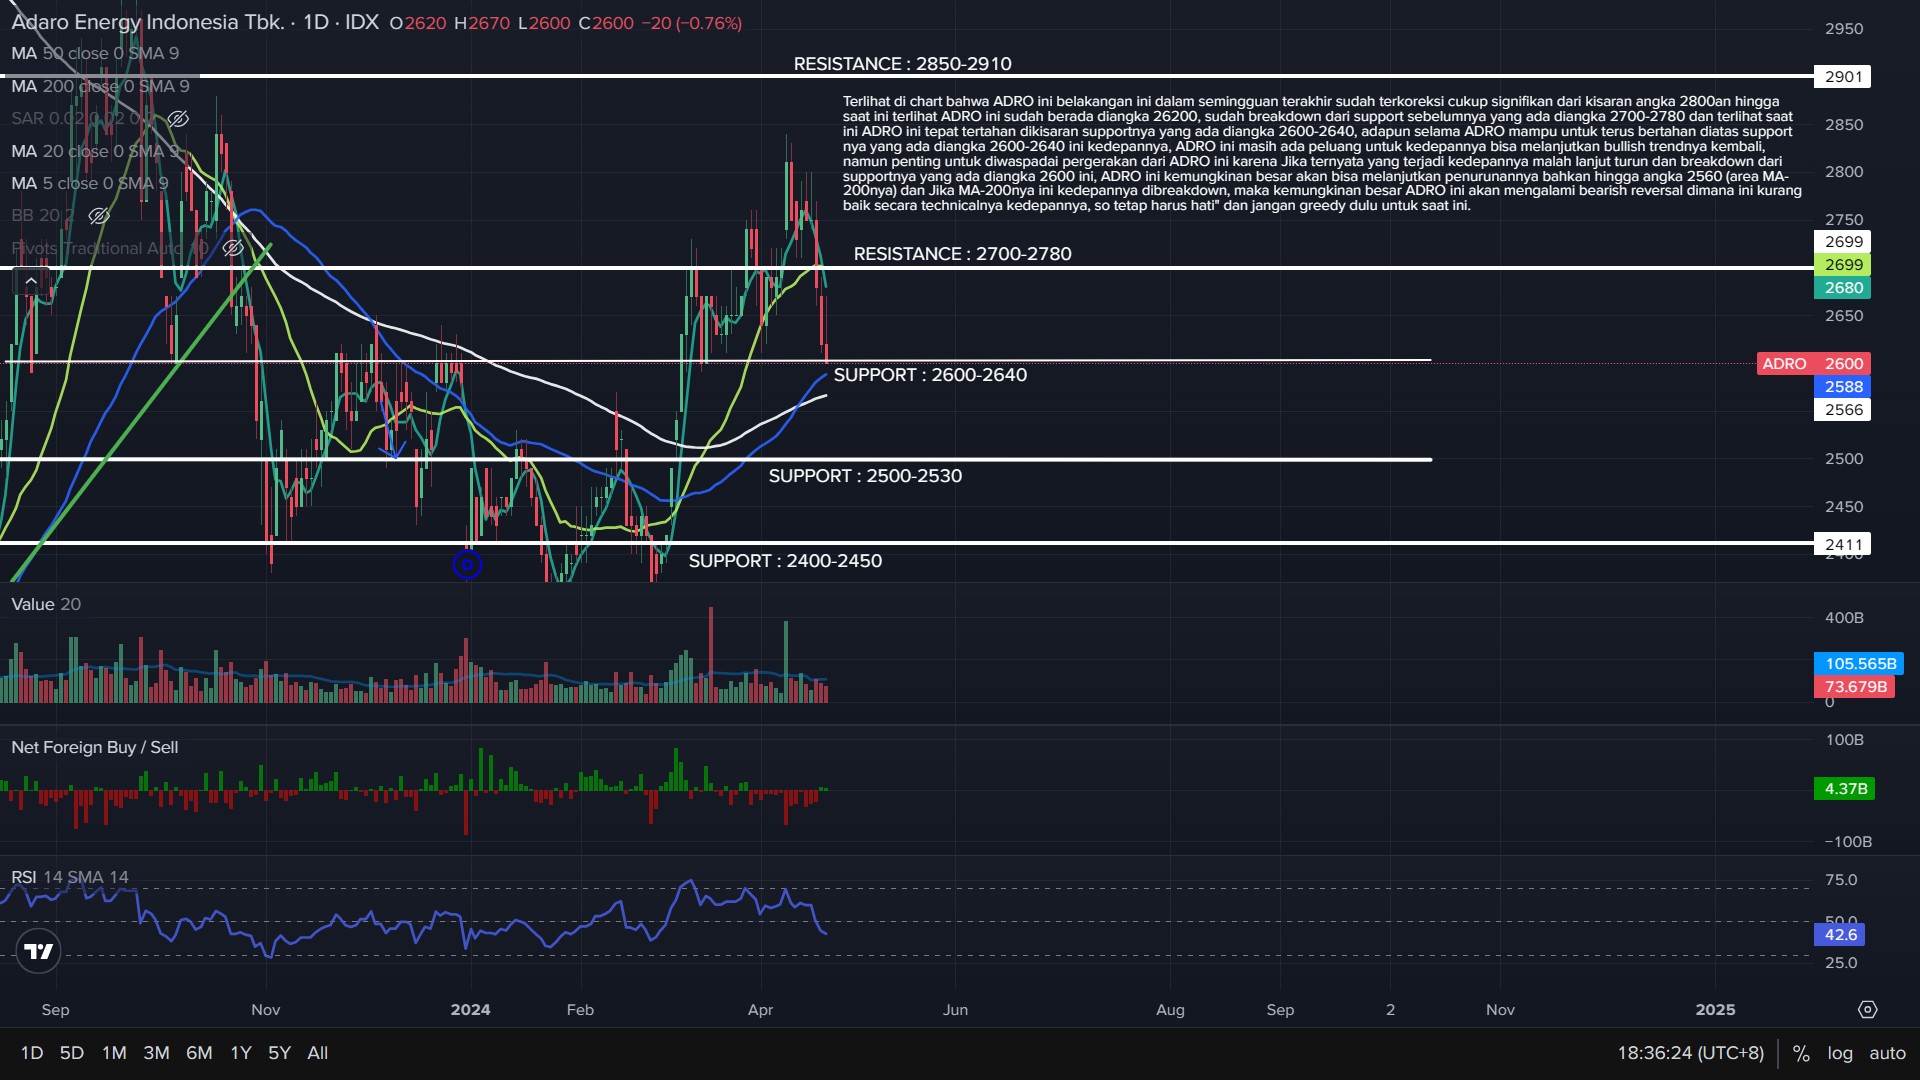The width and height of the screenshot is (1920, 1080).
Task: Click the ADRO price label tag
Action: (x=1813, y=364)
